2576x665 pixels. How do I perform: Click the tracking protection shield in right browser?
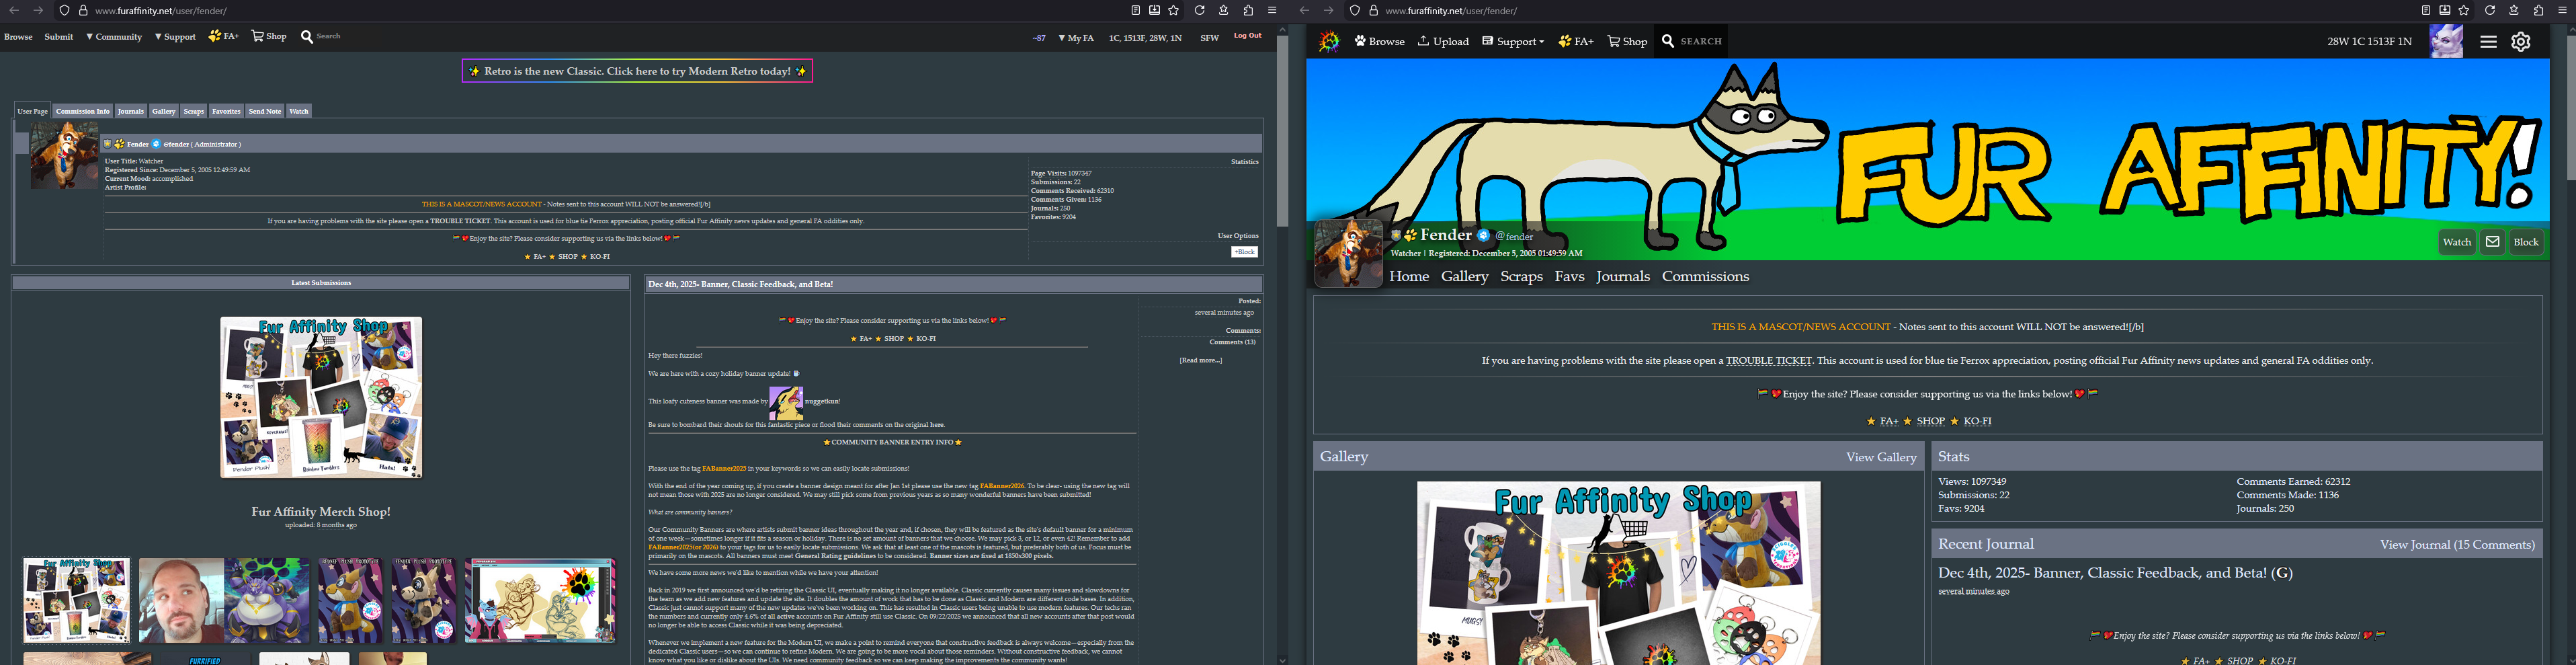[x=1354, y=11]
